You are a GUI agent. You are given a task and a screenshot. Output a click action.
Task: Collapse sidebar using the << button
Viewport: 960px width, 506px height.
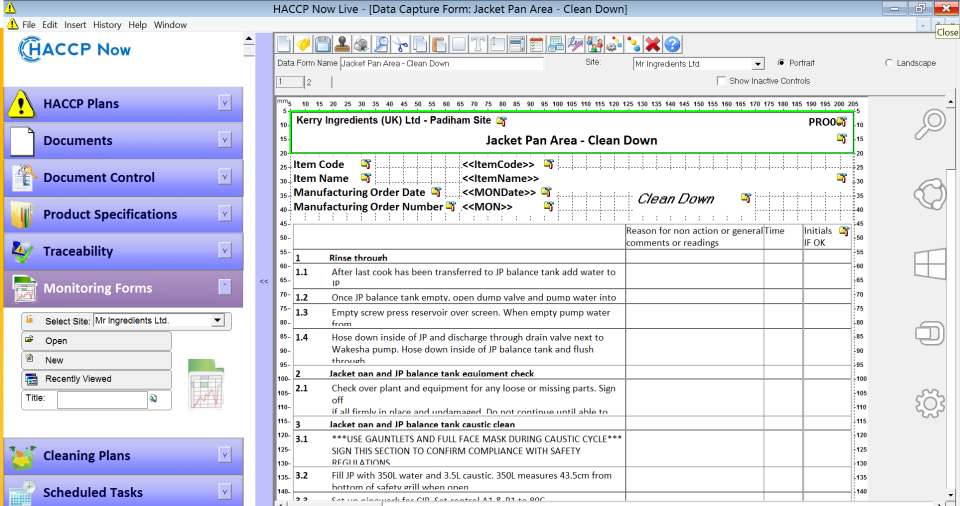pos(264,281)
